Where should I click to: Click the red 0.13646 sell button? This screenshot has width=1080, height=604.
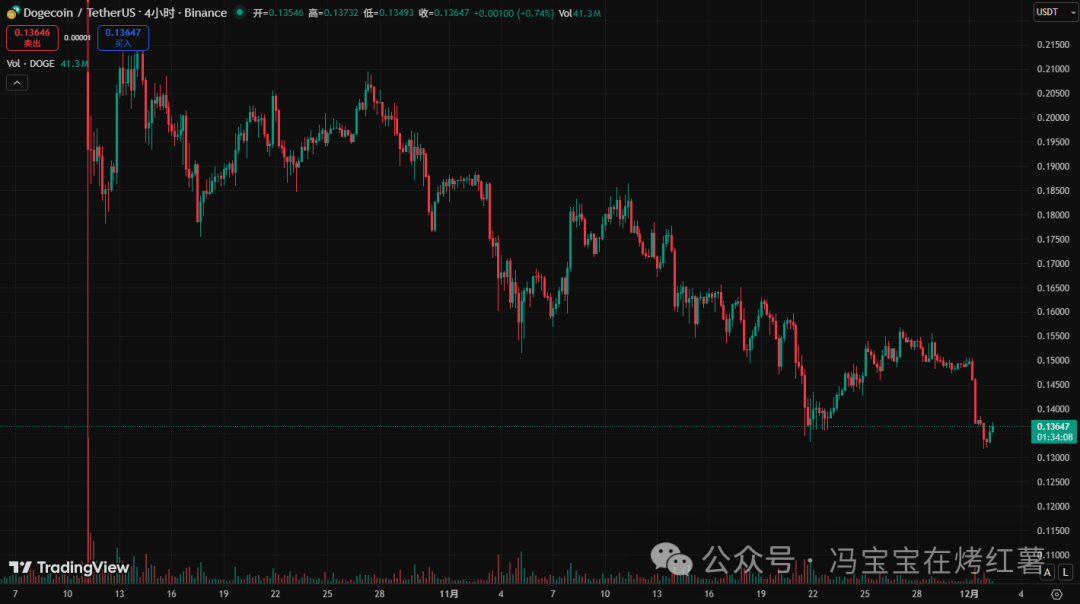pyautogui.click(x=32, y=38)
